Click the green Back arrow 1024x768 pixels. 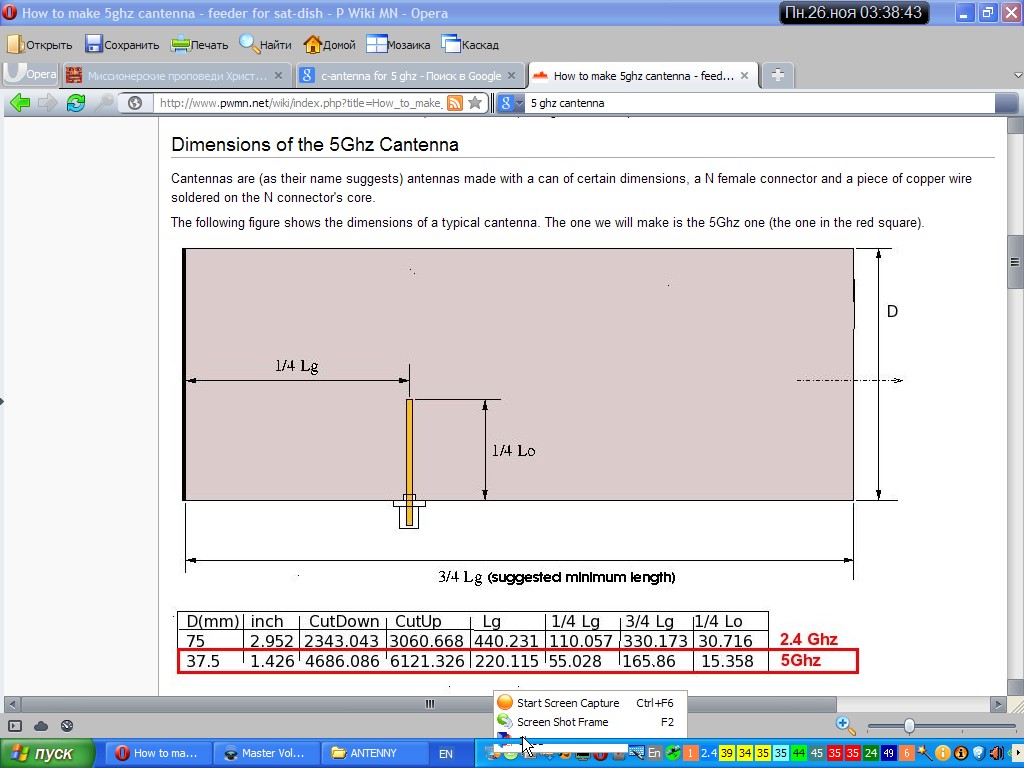coord(19,102)
